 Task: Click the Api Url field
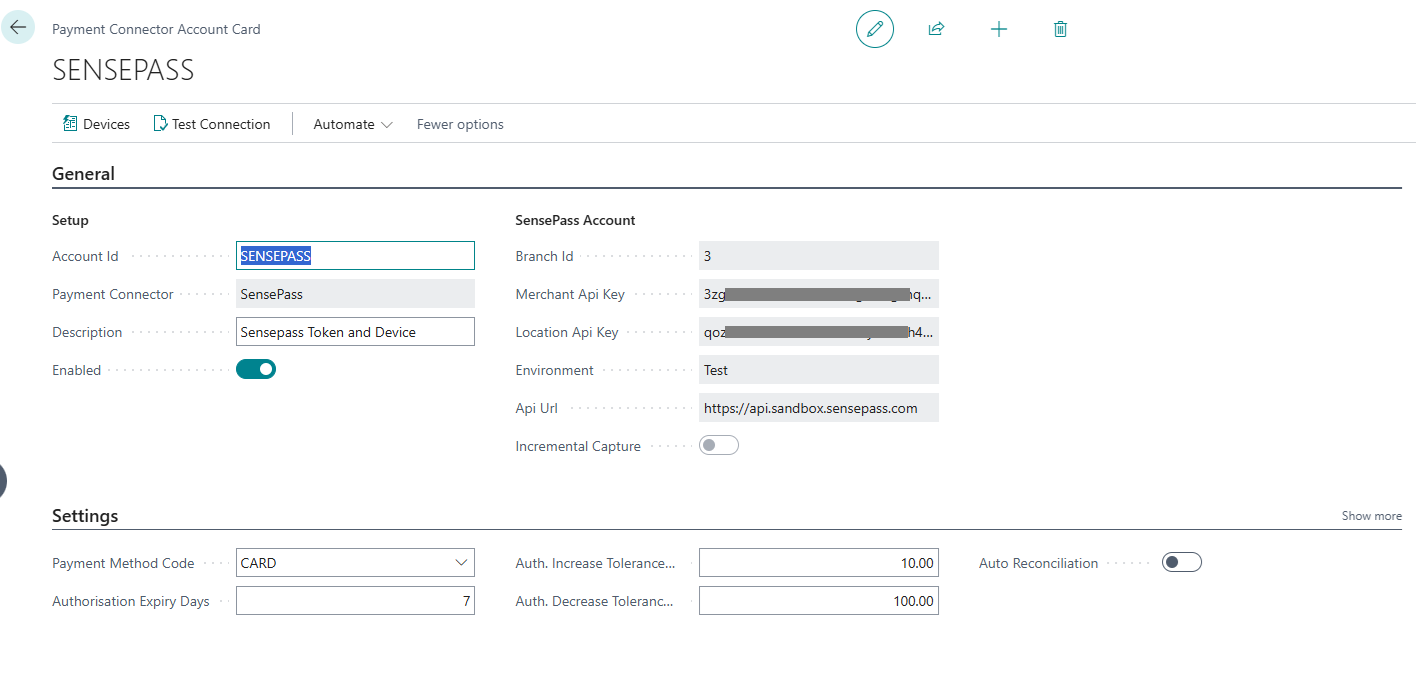coord(818,408)
